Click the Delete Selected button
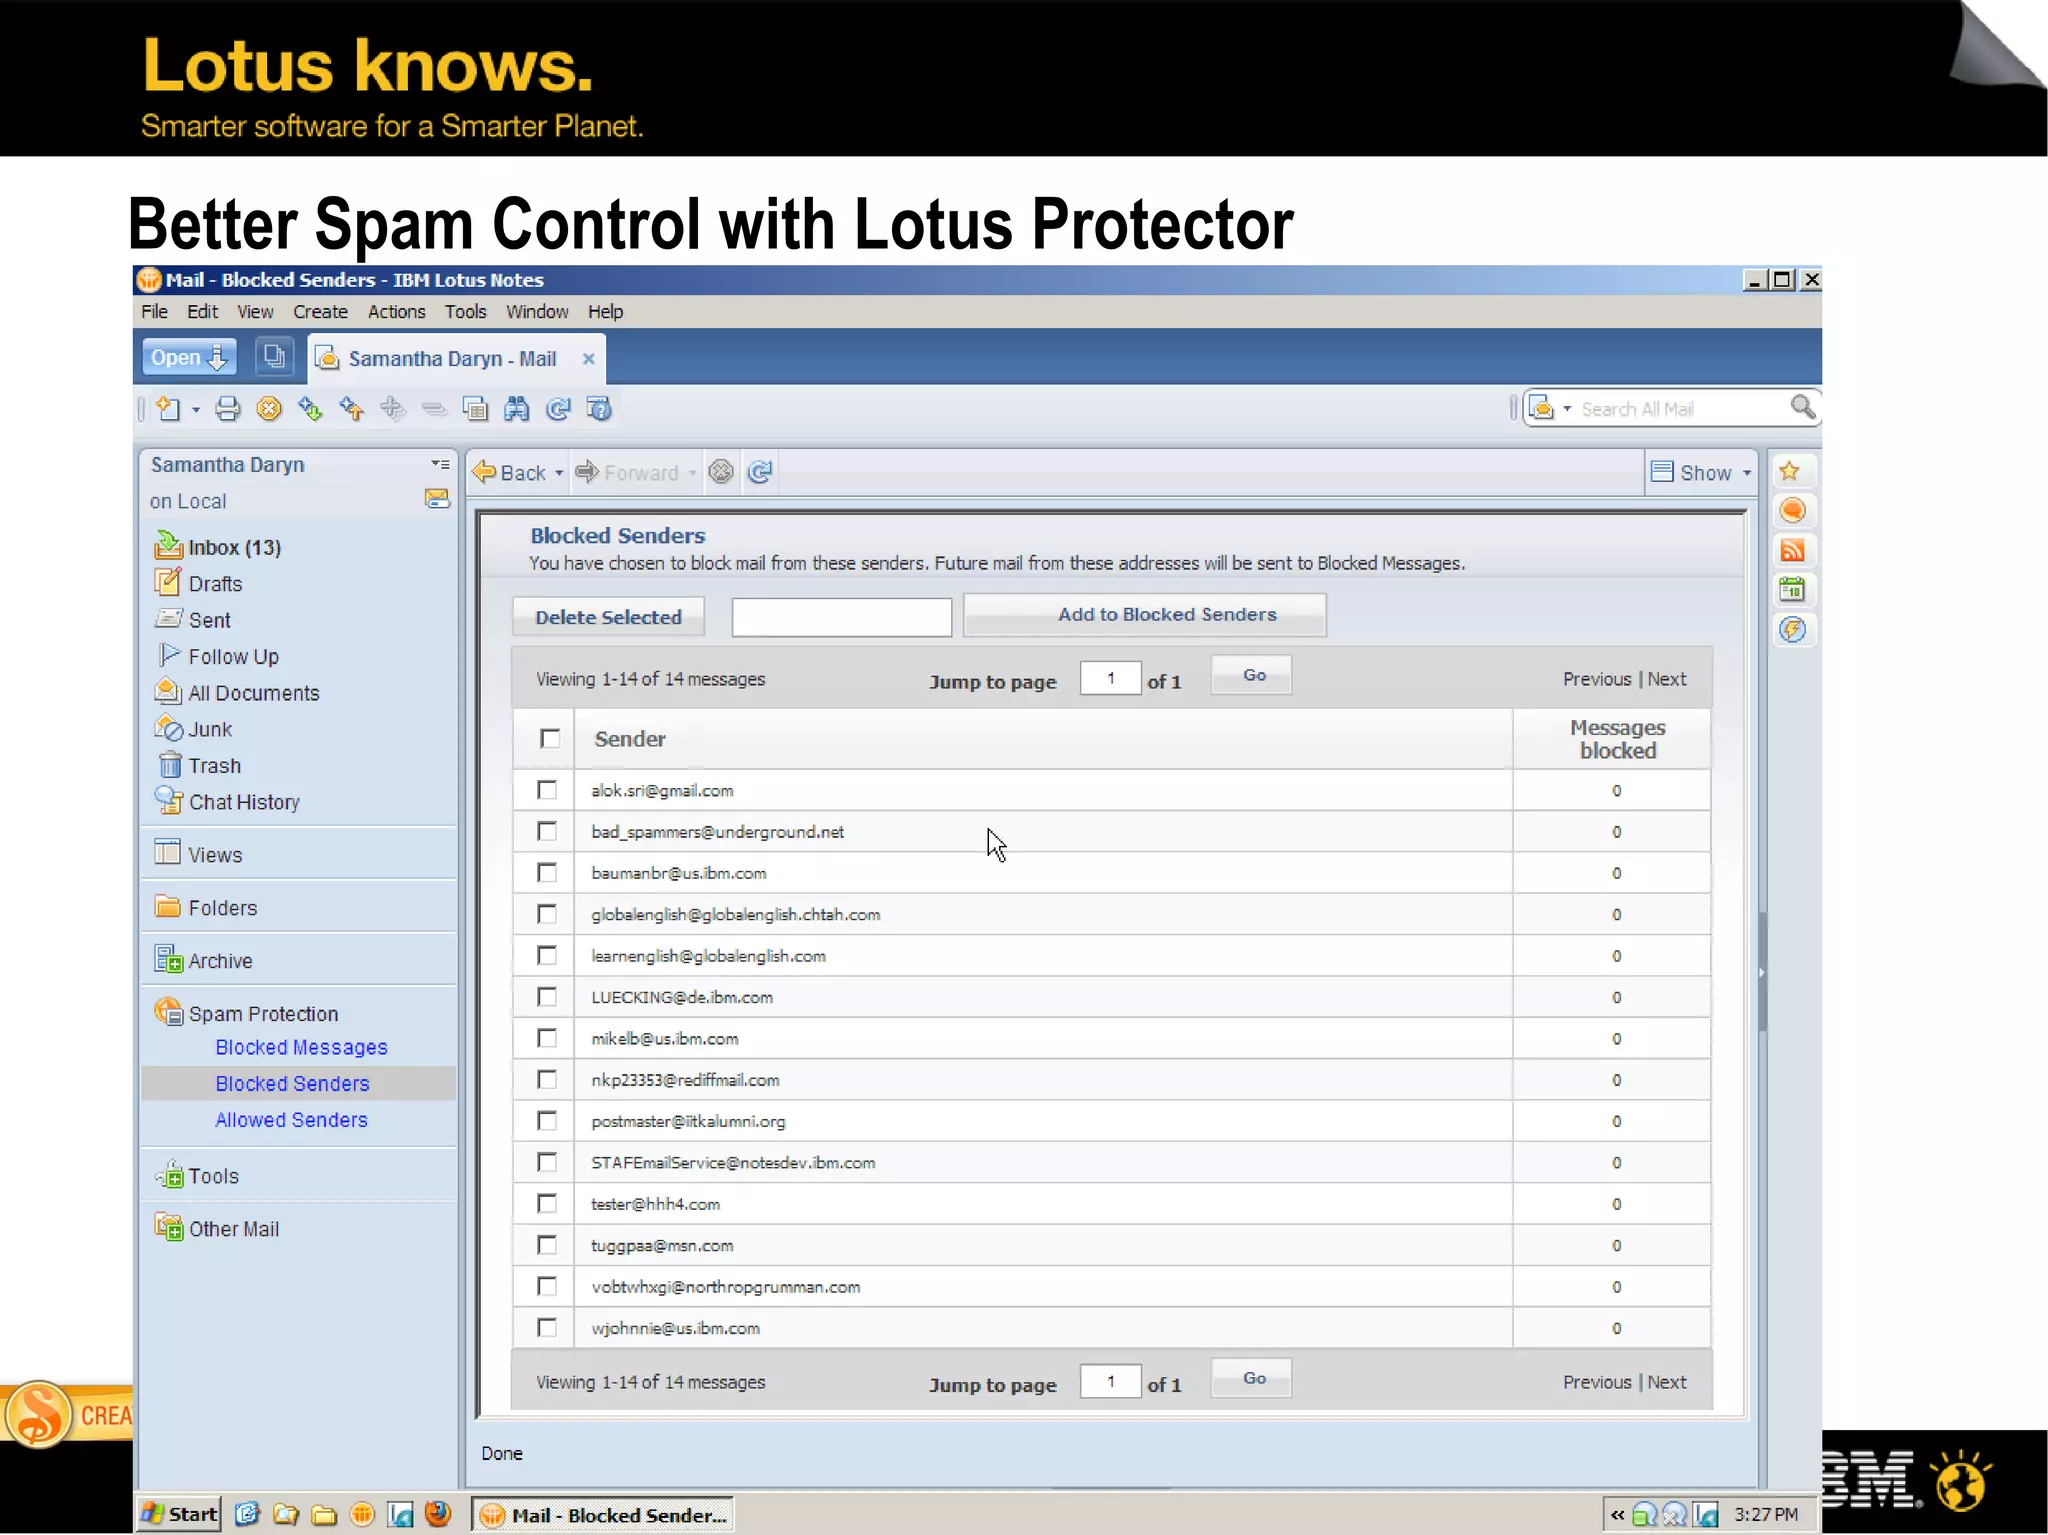 tap(608, 617)
